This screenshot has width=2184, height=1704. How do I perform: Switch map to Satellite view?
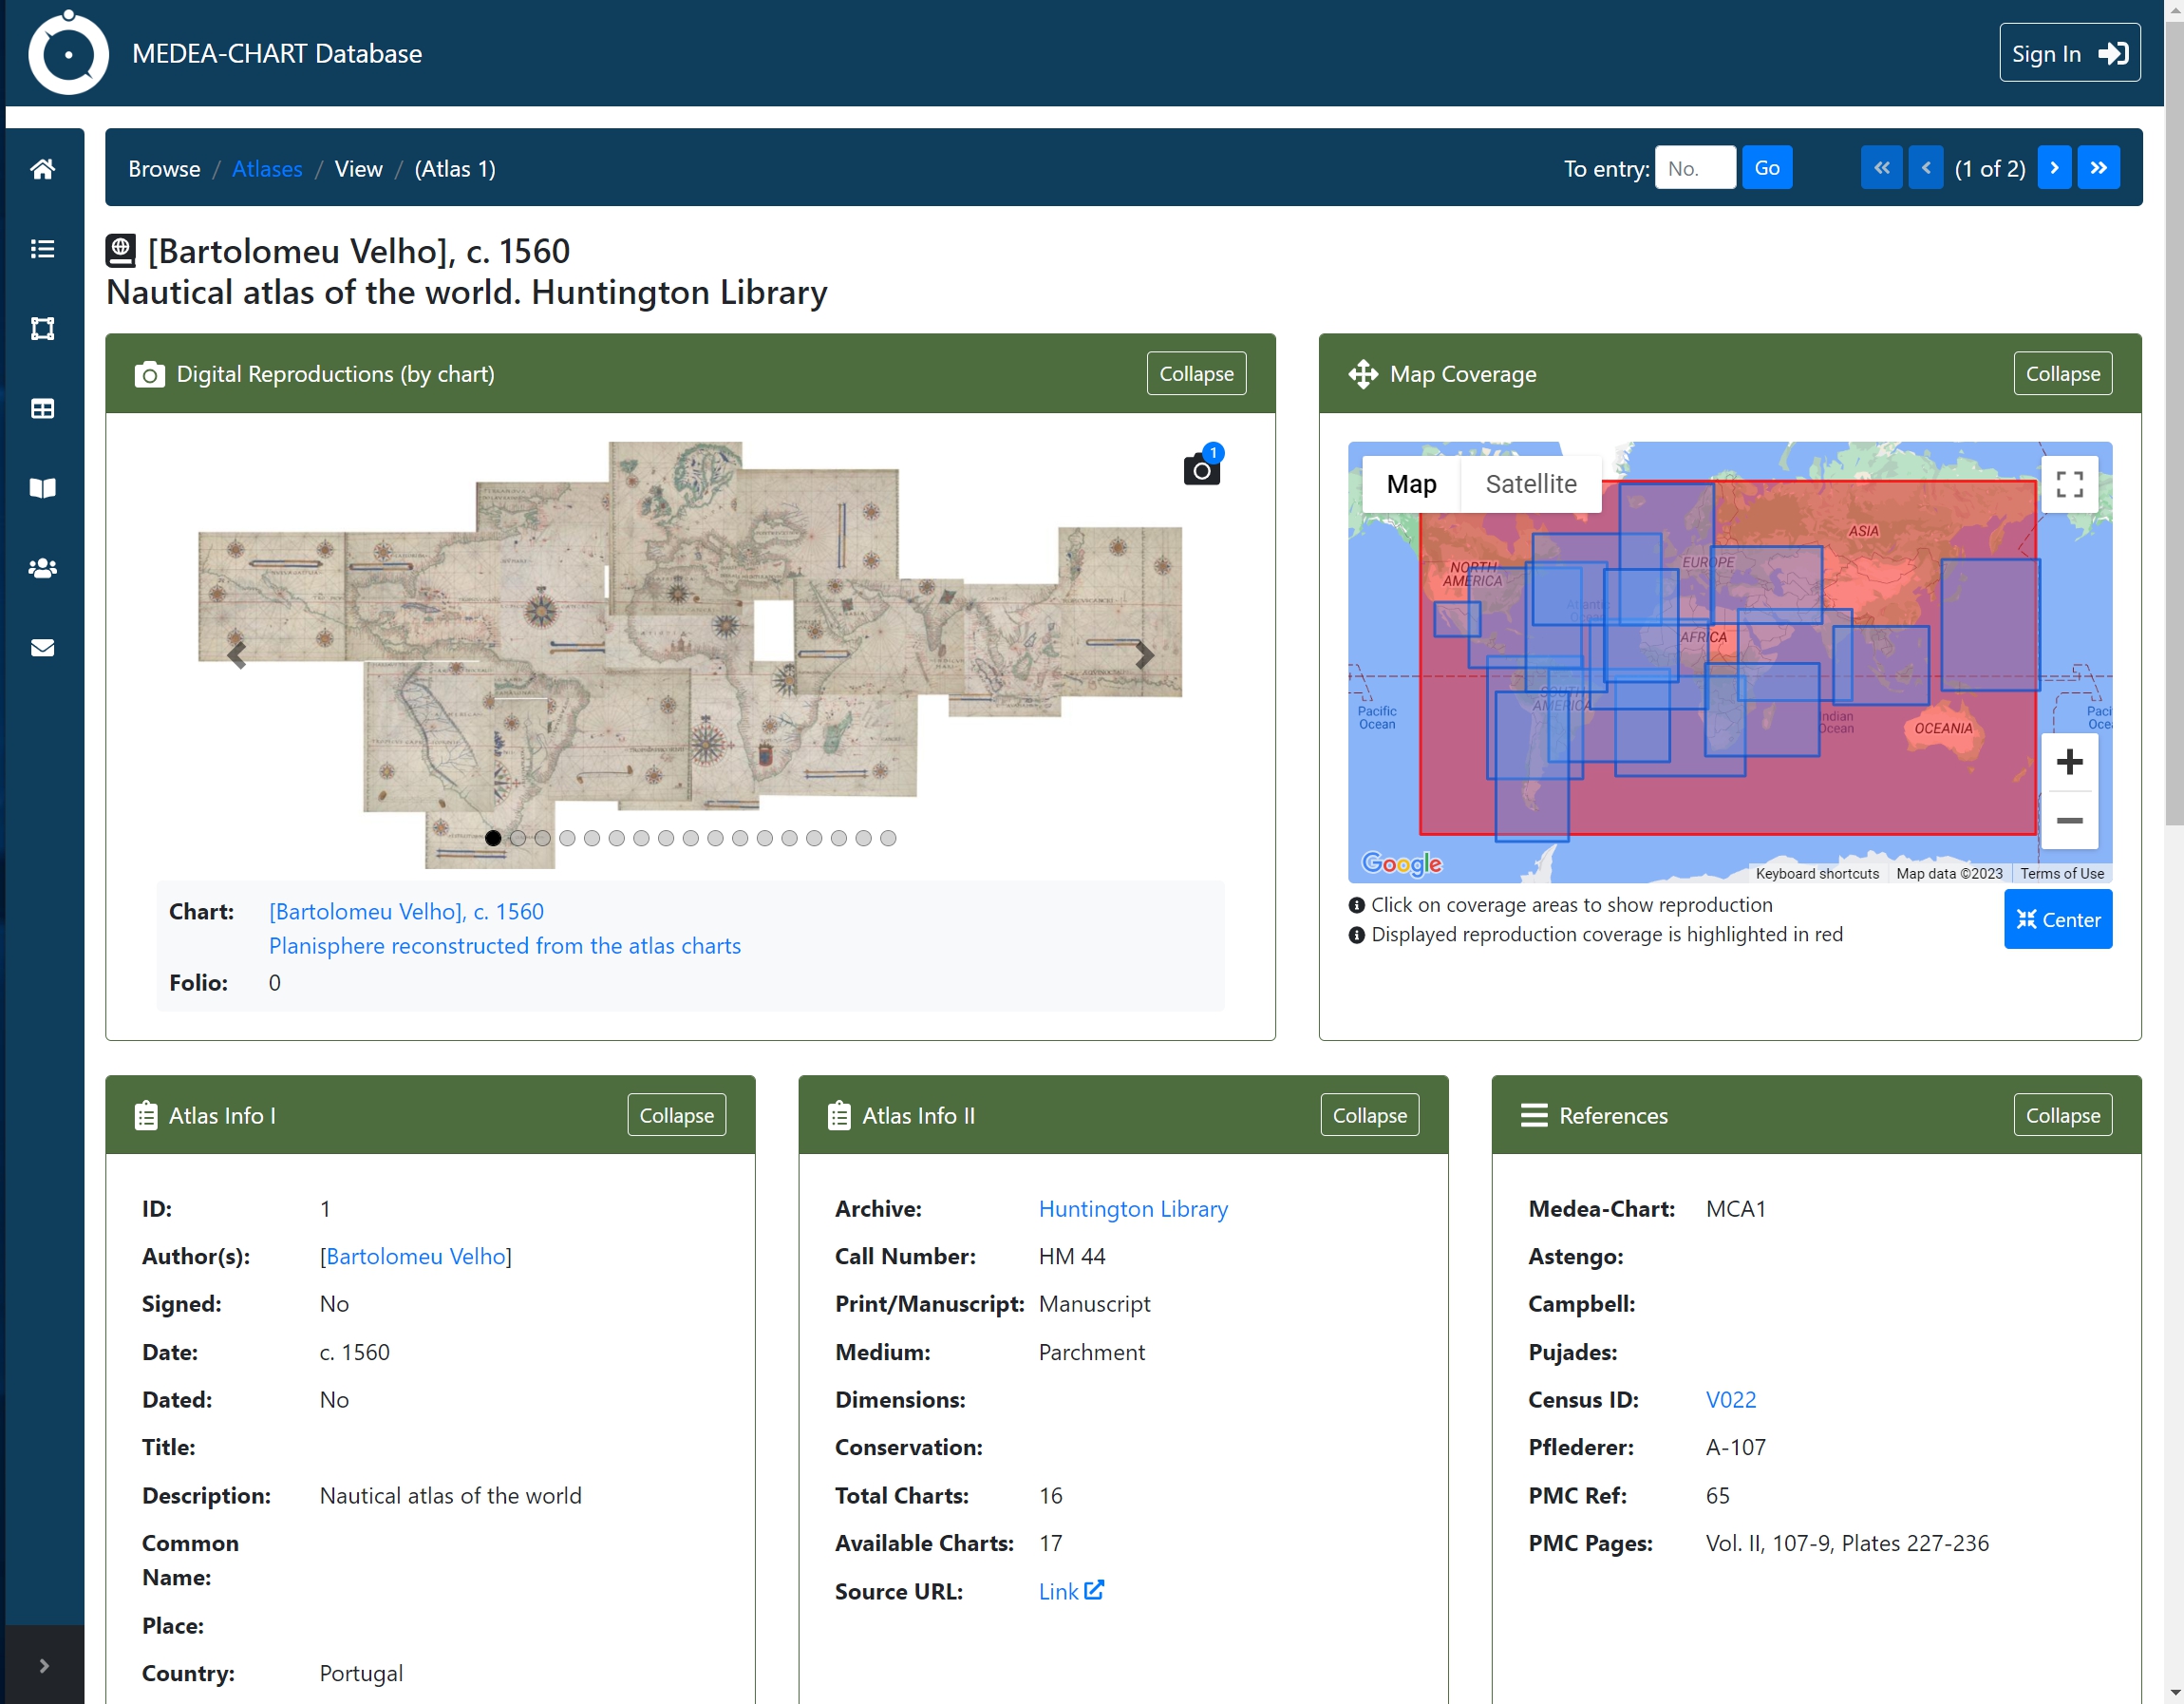click(1530, 485)
